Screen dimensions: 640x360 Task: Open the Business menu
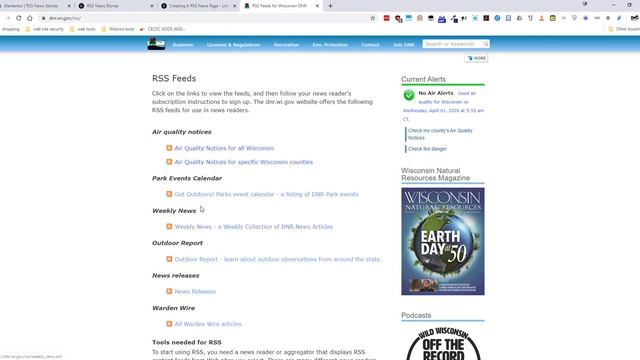[182, 45]
